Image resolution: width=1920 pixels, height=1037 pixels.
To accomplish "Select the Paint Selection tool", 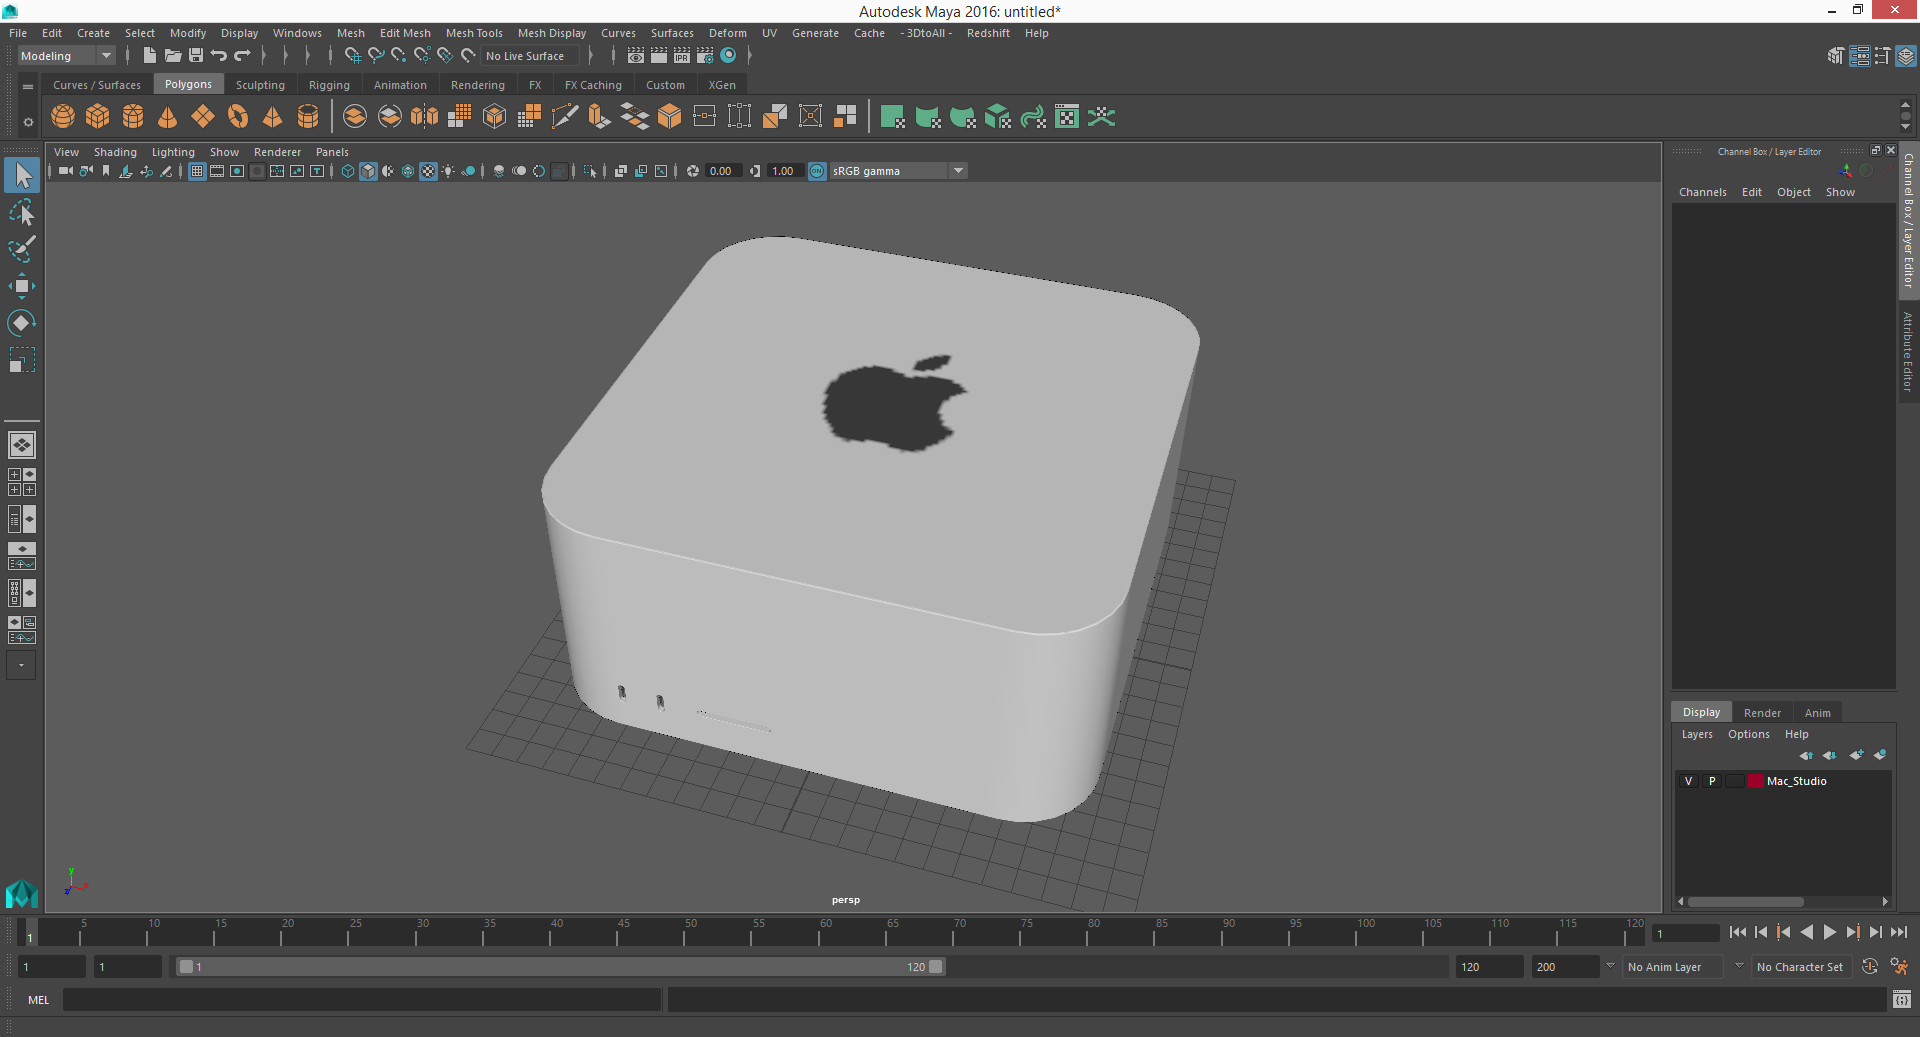I will pyautogui.click(x=22, y=249).
